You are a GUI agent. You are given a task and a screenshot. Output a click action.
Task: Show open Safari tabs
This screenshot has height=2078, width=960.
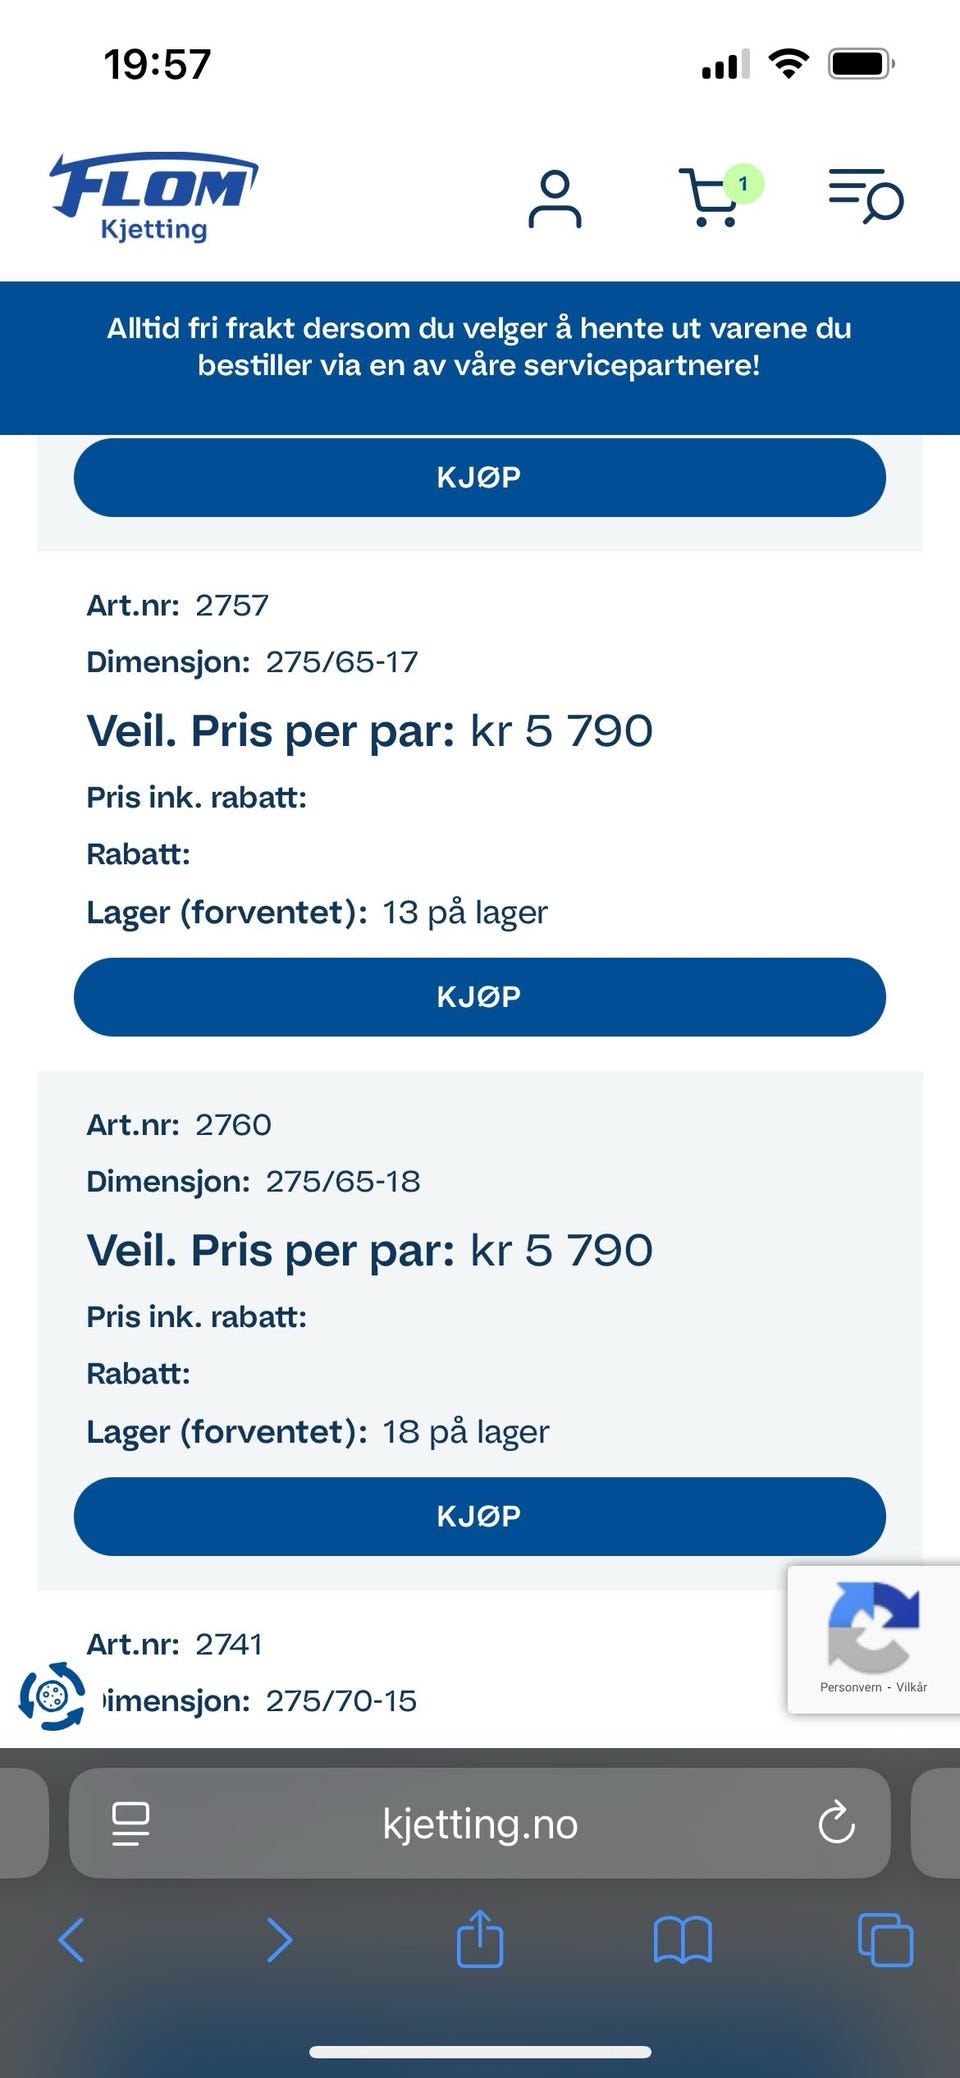point(885,1940)
